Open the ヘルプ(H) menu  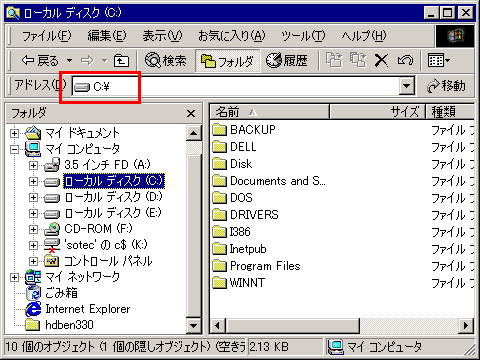pos(364,36)
